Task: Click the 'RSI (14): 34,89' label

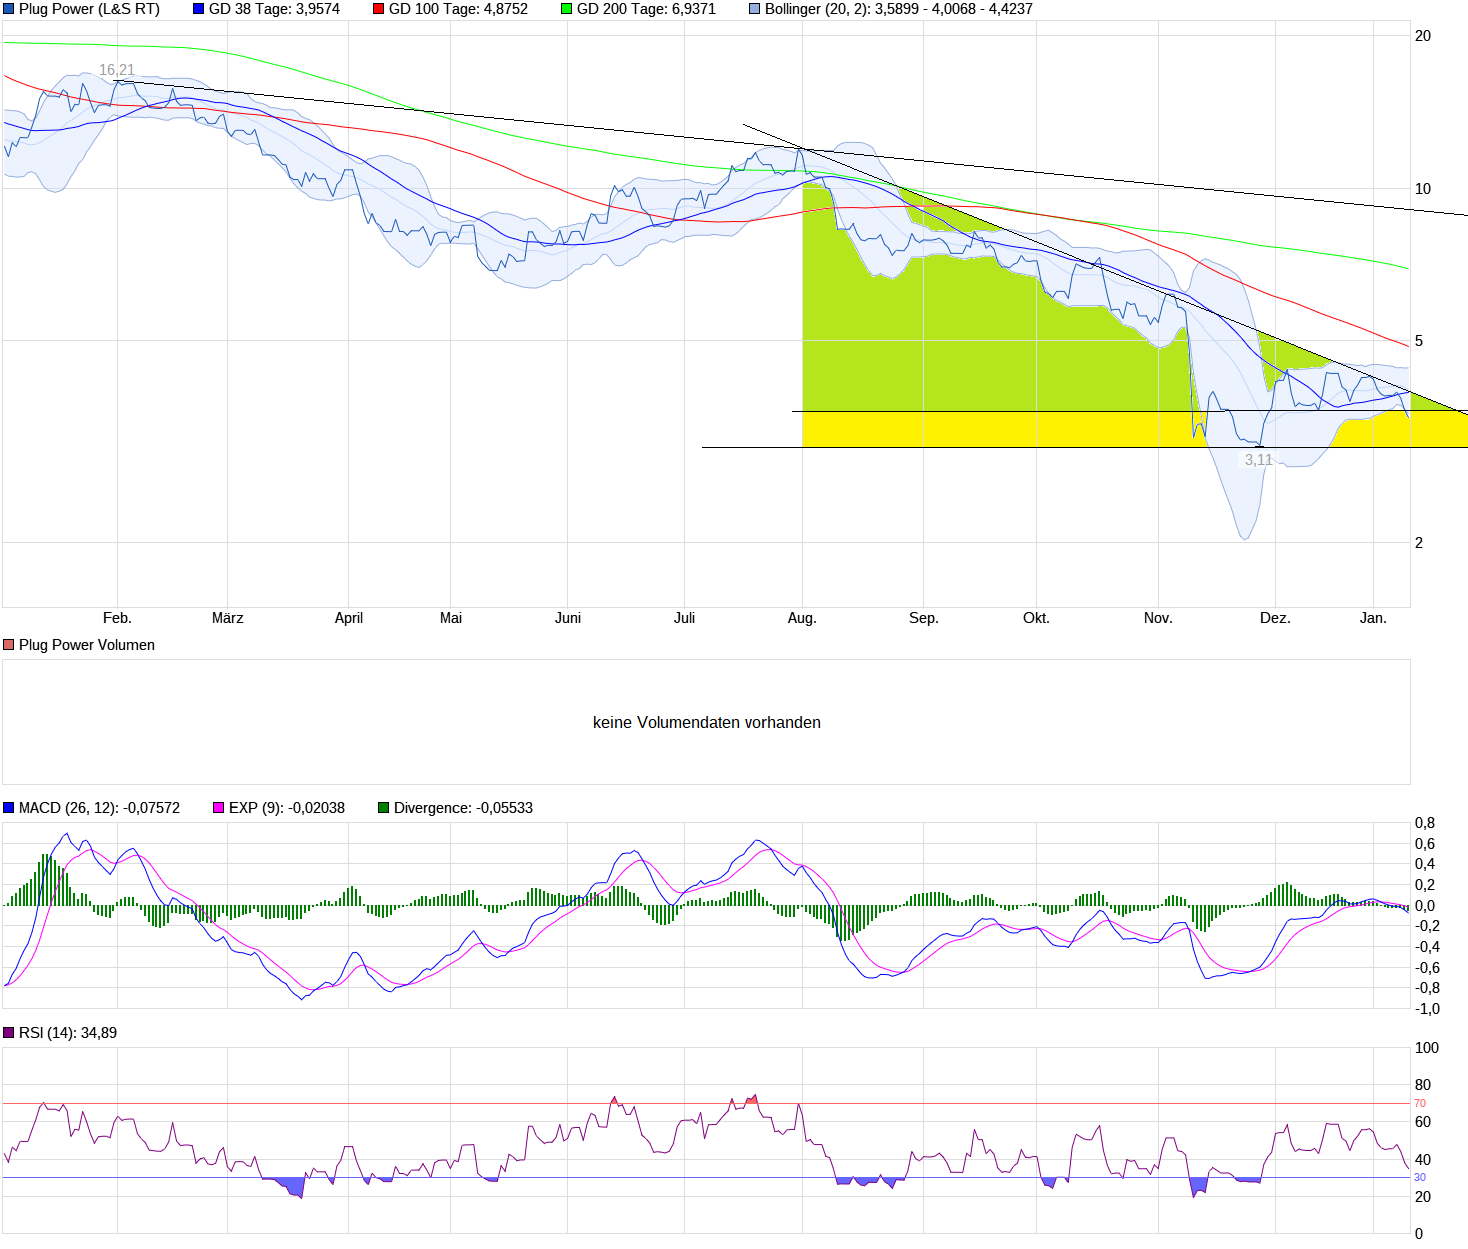Action: pos(68,1033)
